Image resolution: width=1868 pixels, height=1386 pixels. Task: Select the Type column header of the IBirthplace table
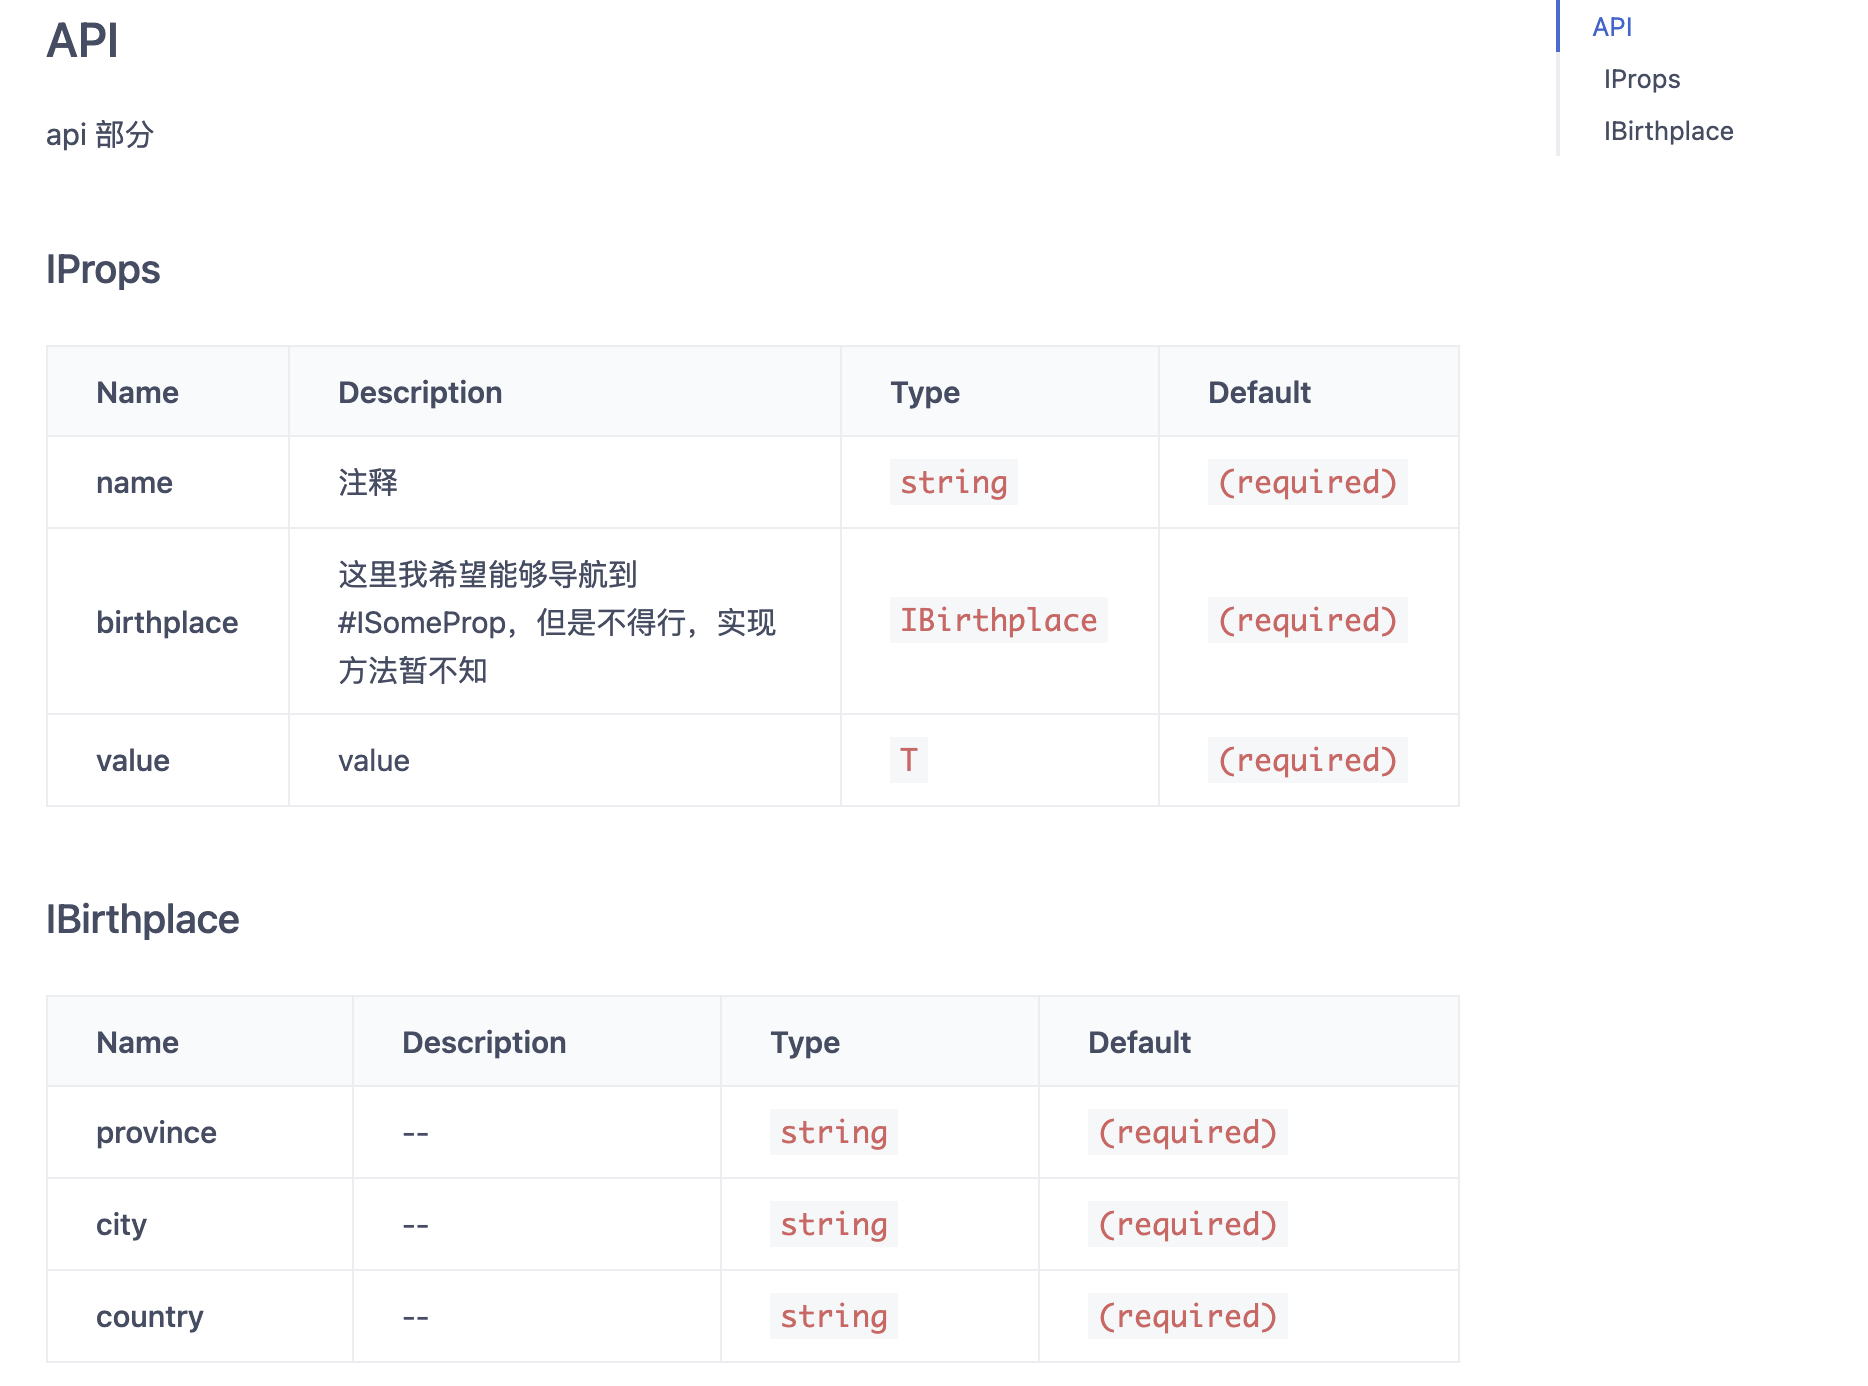pos(804,1041)
